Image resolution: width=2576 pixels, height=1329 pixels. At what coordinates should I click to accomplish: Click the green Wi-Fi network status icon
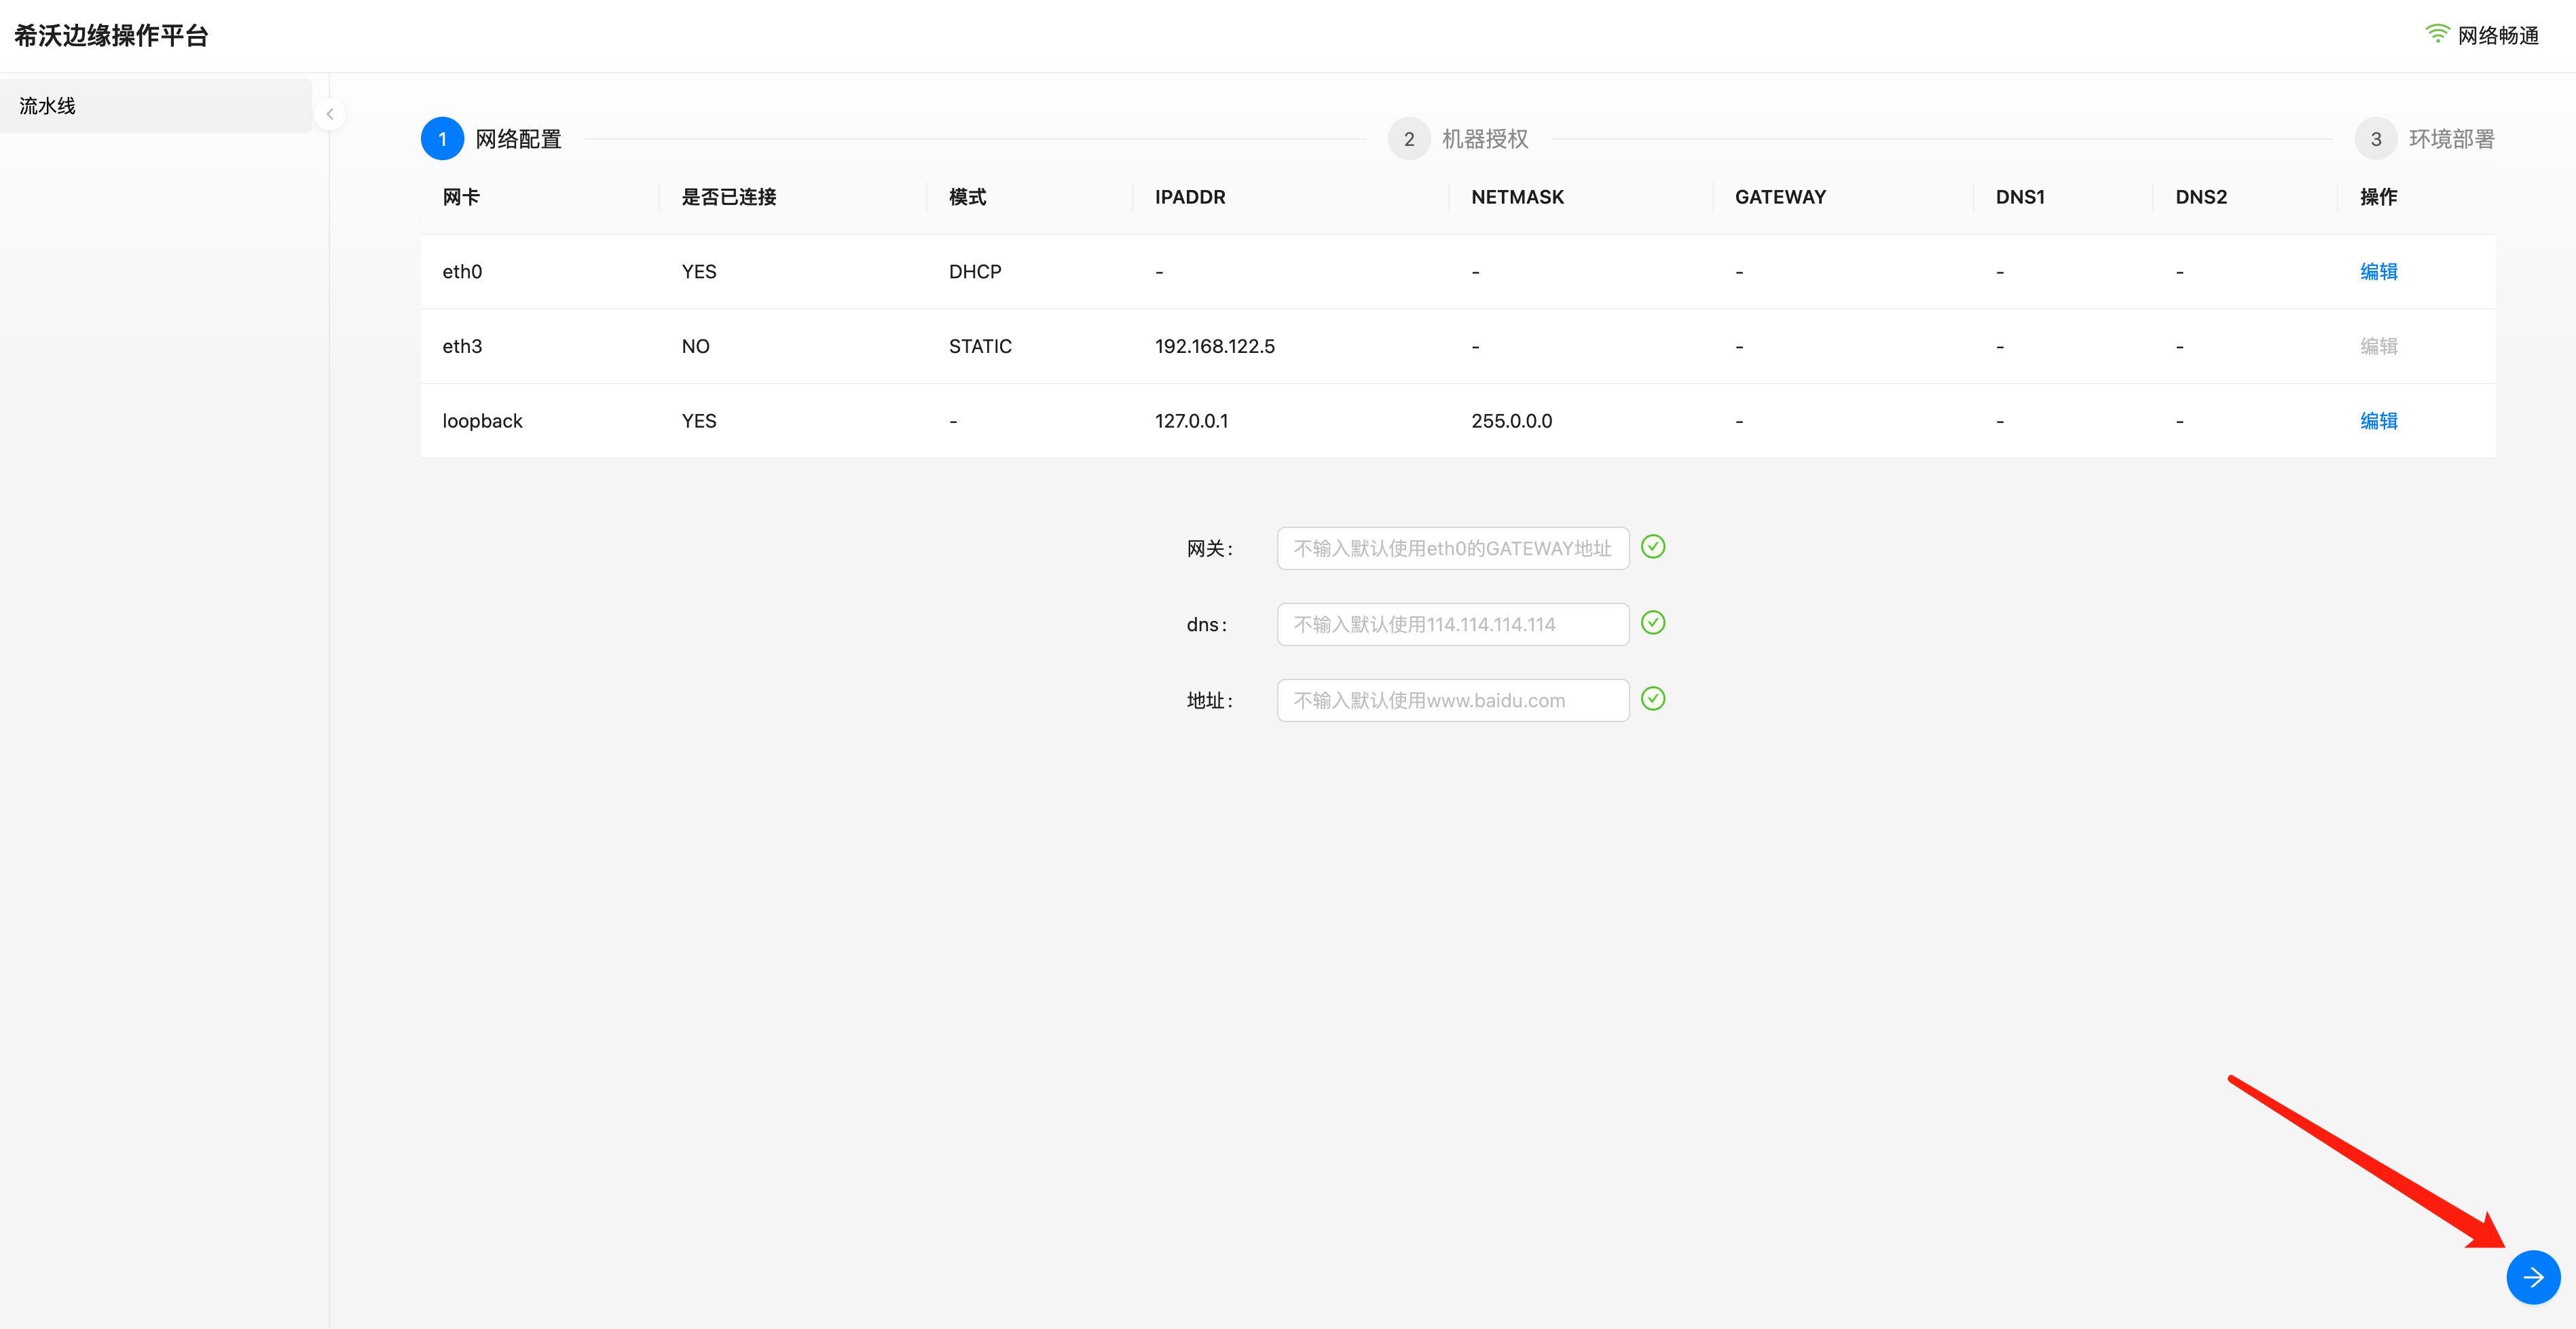coord(2437,34)
